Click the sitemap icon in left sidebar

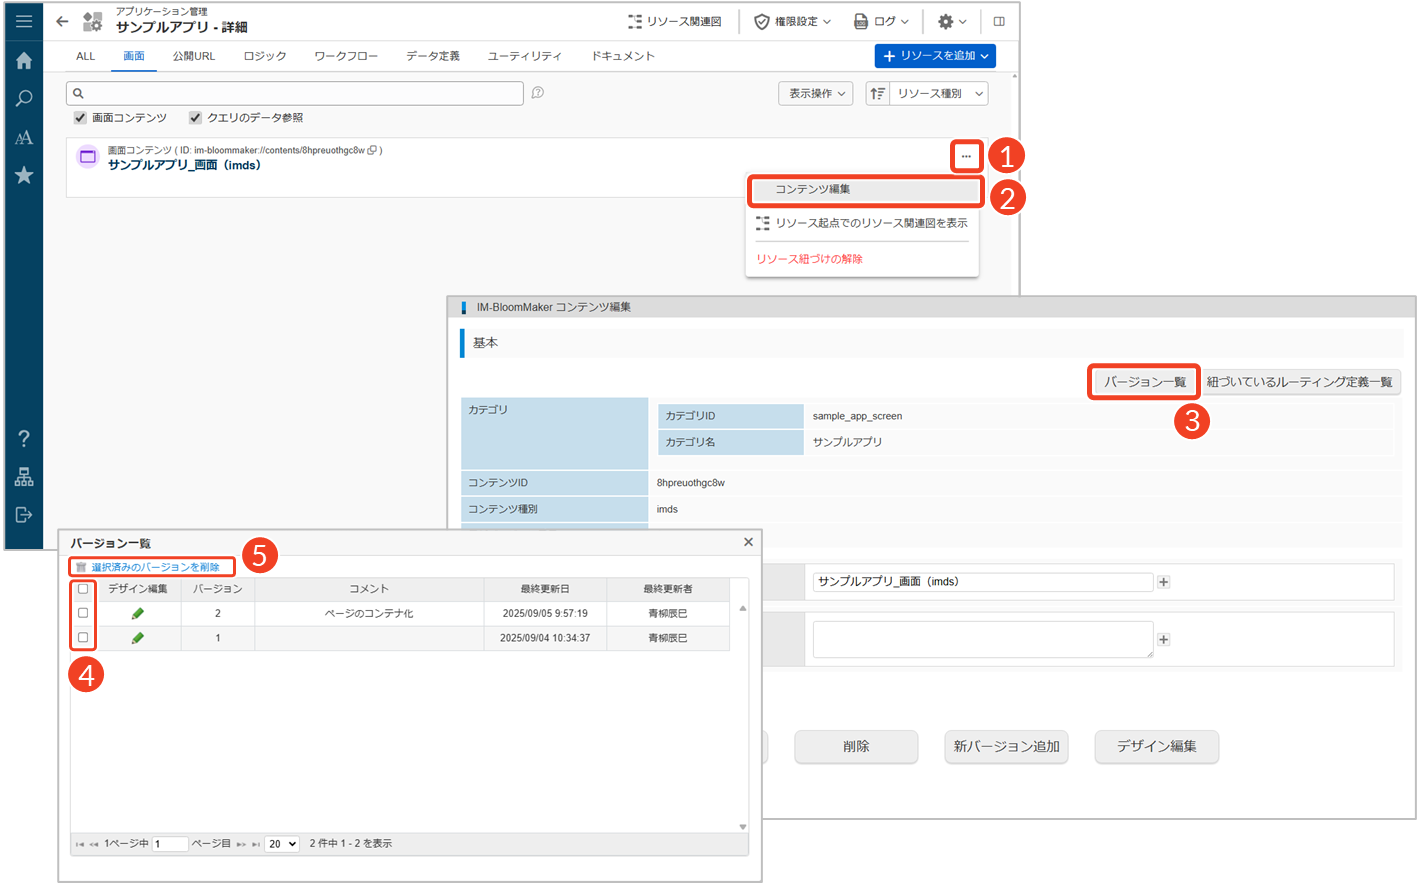pyautogui.click(x=24, y=477)
